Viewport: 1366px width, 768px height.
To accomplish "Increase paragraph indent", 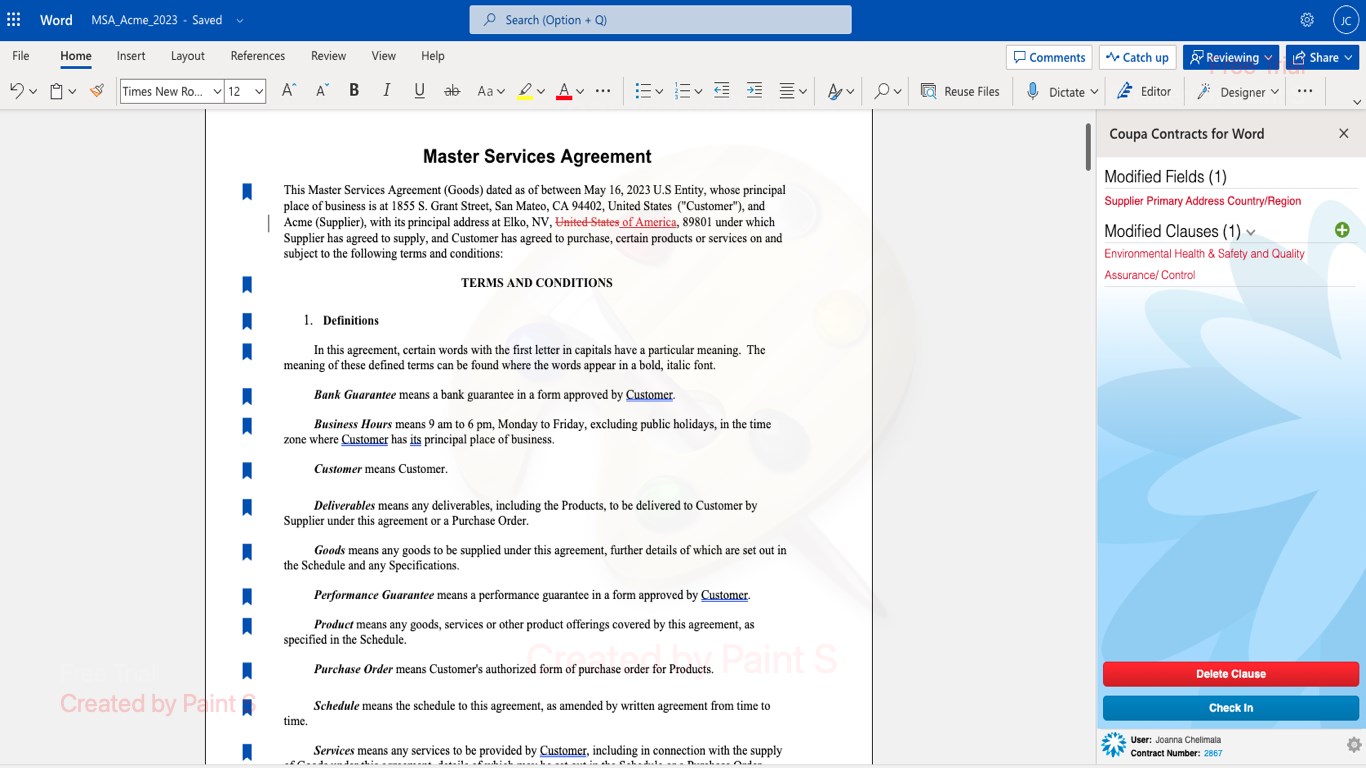I will (x=755, y=91).
